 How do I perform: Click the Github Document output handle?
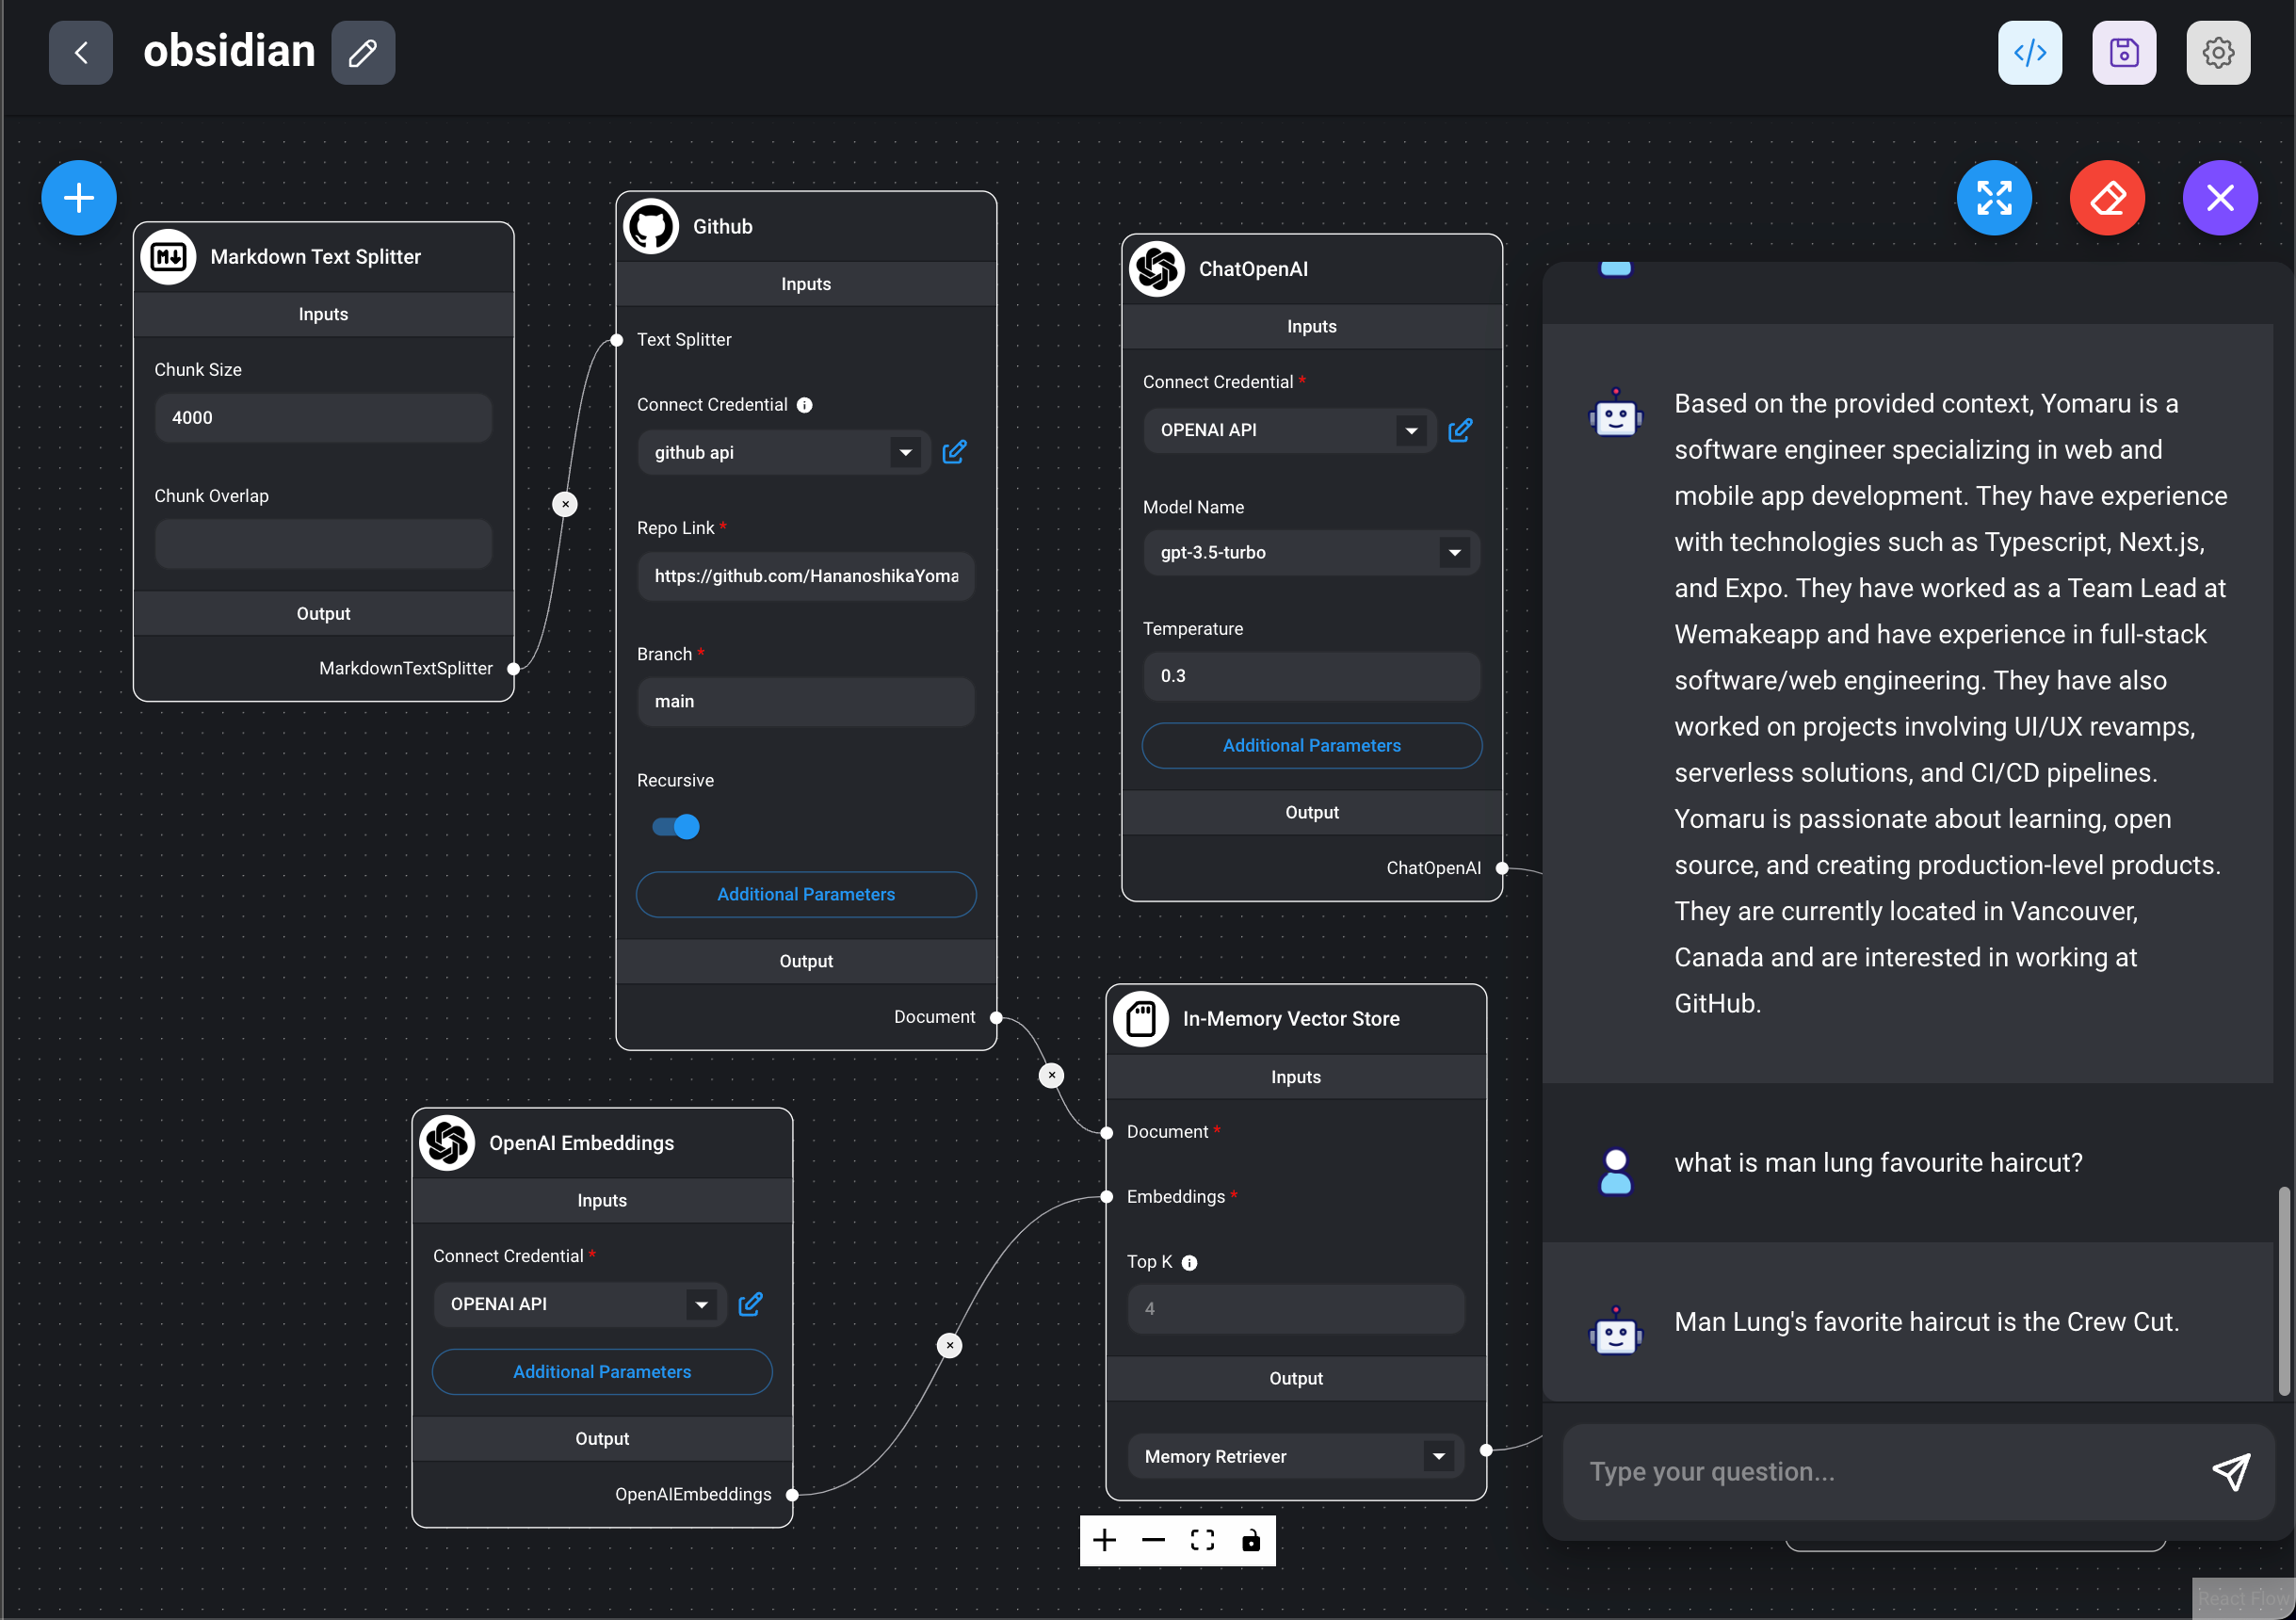point(996,1017)
